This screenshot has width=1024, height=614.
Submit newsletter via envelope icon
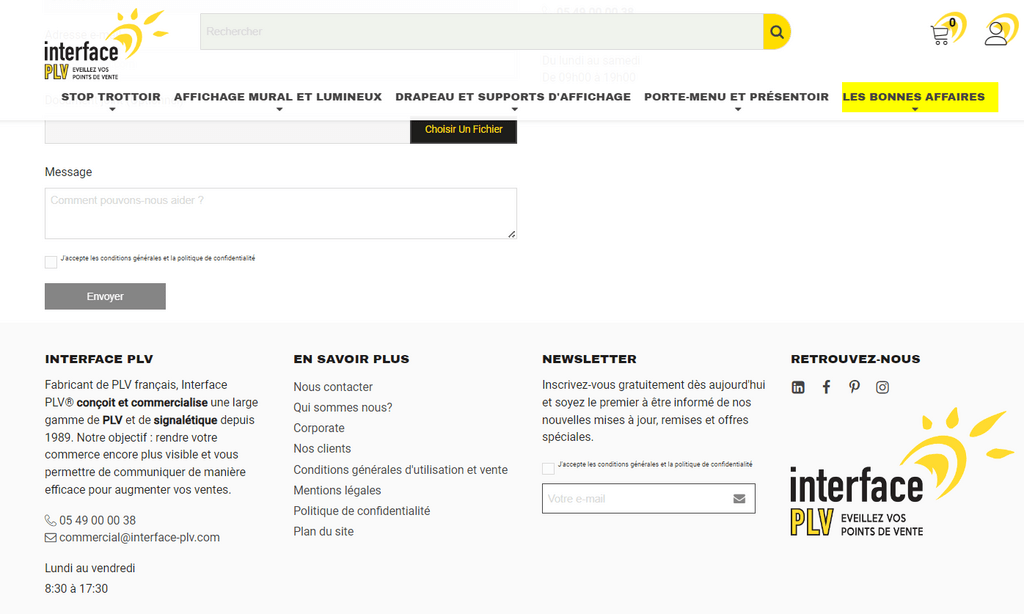739,498
